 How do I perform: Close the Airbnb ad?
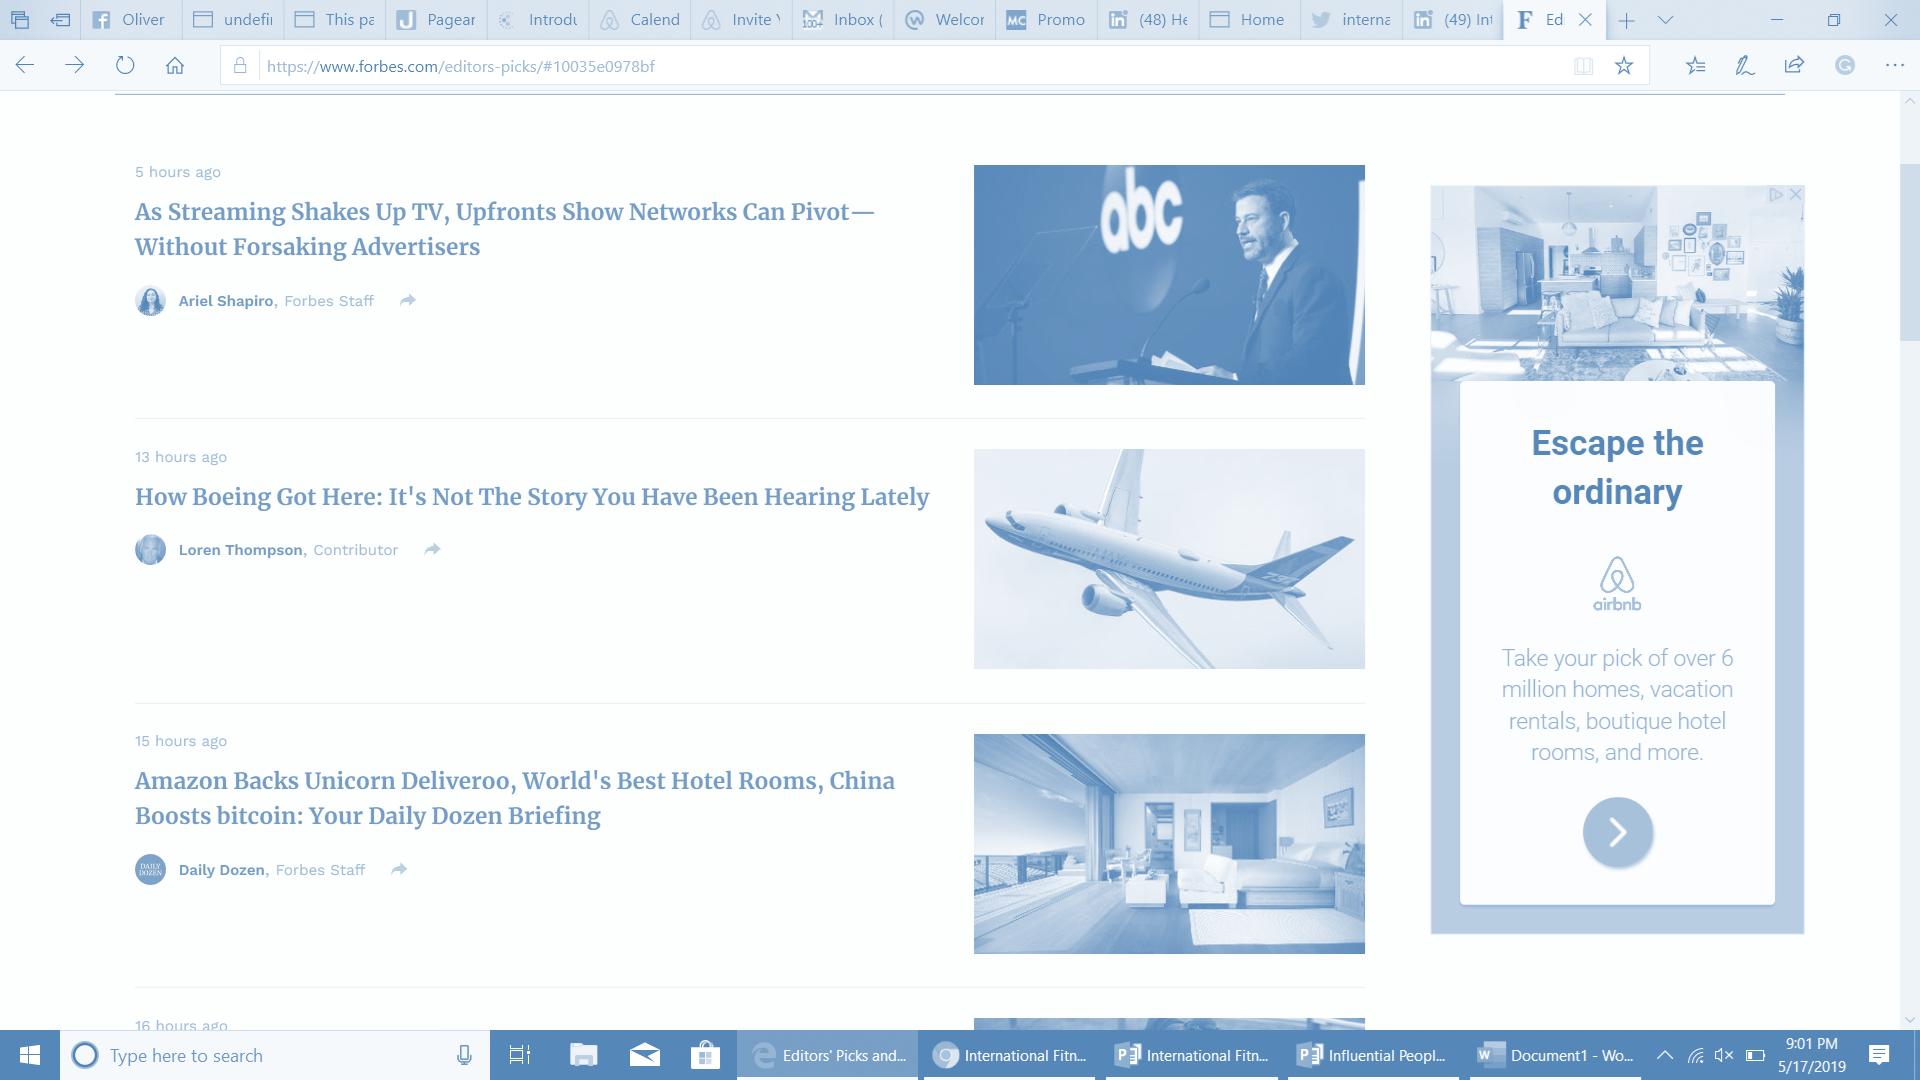click(x=1795, y=195)
